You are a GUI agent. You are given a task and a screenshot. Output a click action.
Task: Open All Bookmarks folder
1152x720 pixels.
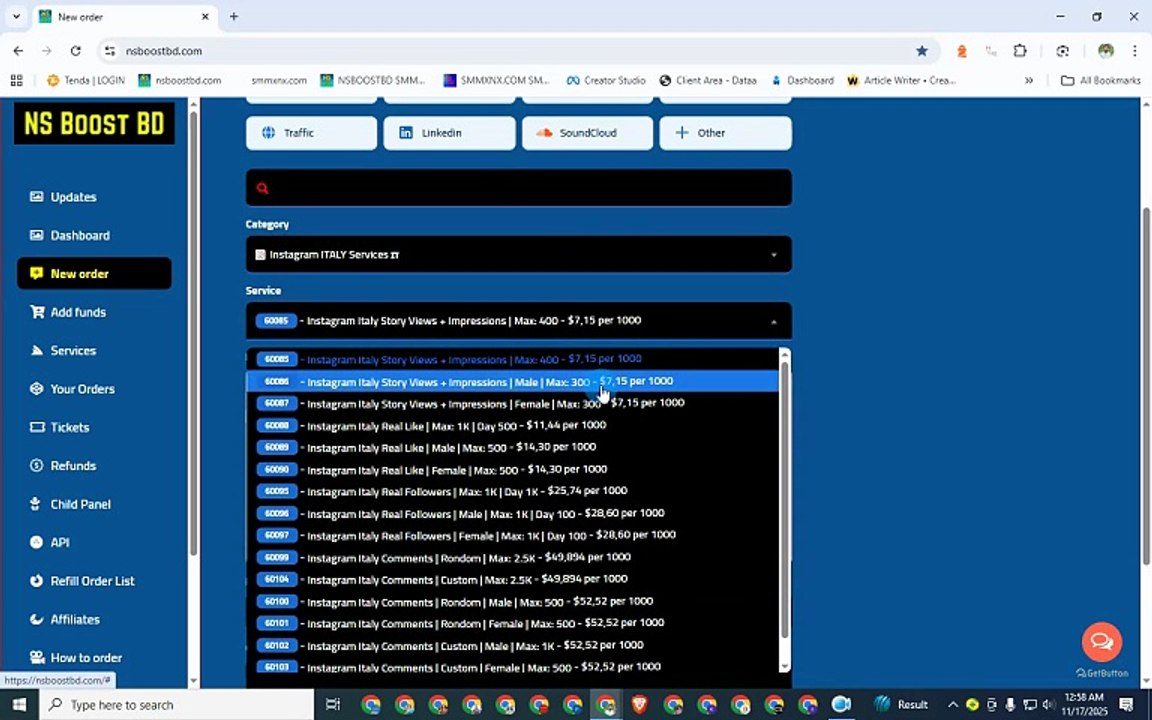pos(1101,80)
